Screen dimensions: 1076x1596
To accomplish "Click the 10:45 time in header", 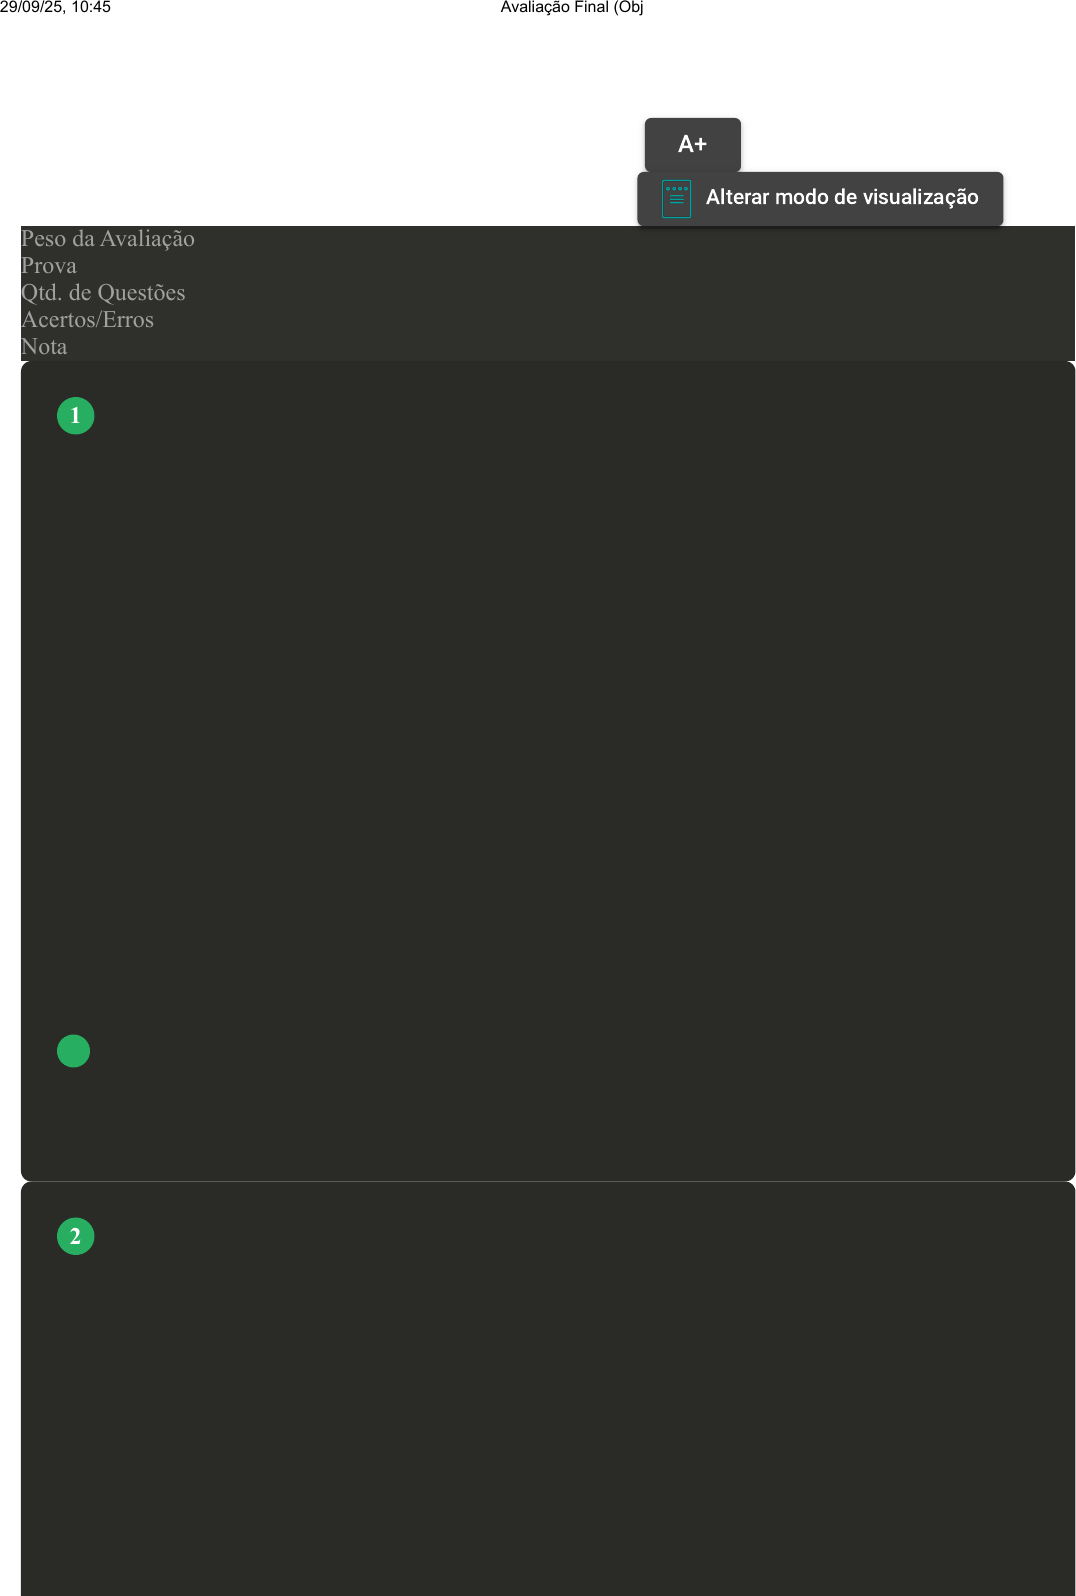I will point(91,8).
